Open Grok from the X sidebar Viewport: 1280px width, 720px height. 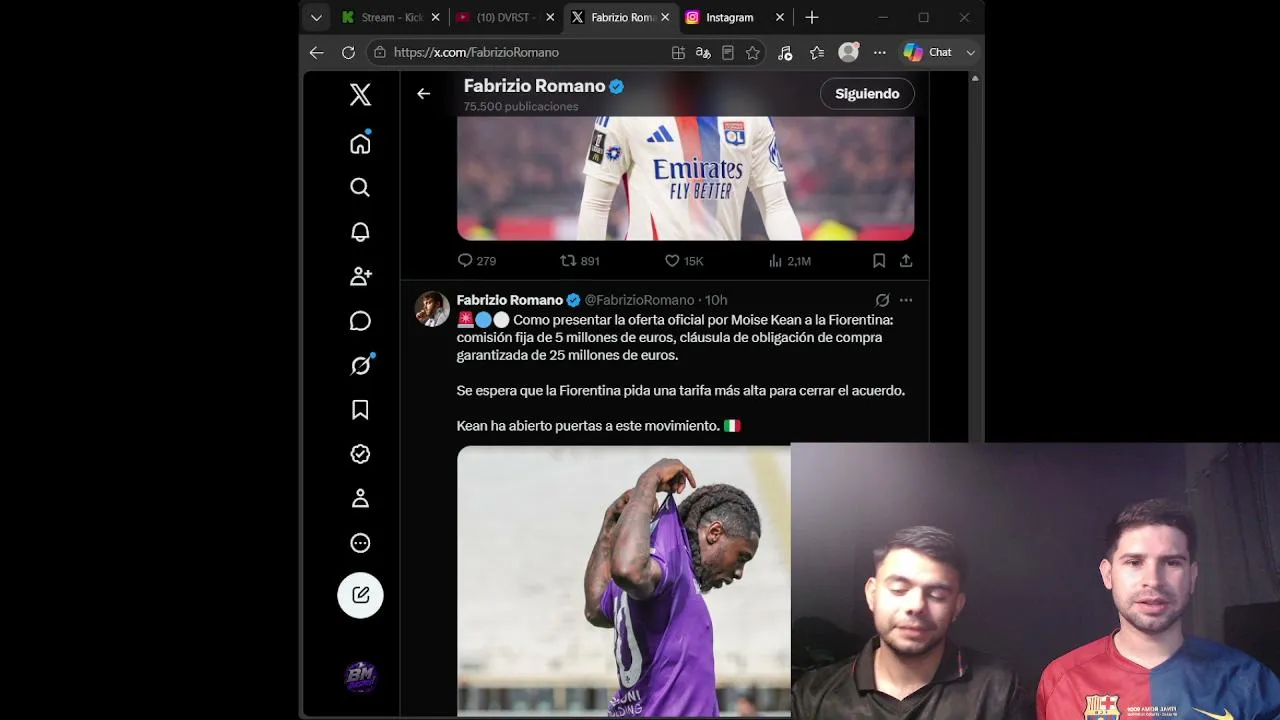(360, 365)
